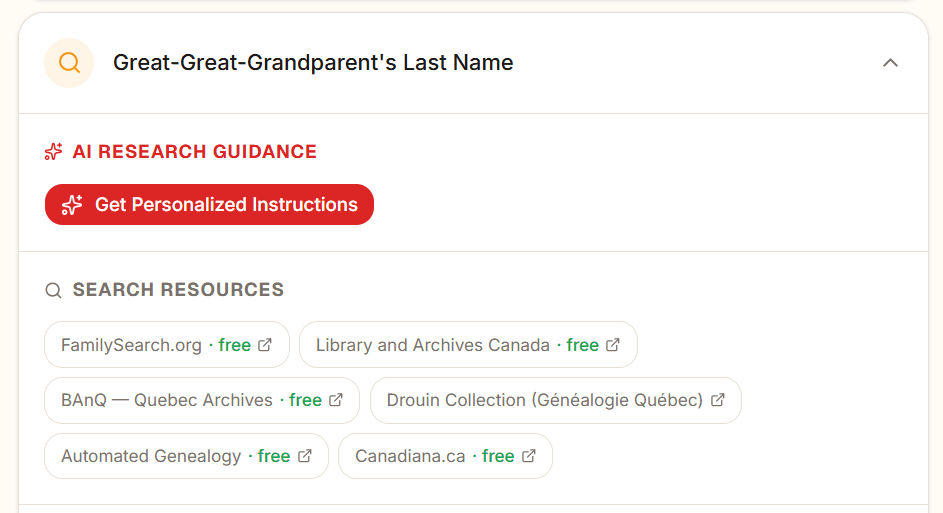Click the external-link icon on BAnQ Quebec Archives

pos(336,400)
